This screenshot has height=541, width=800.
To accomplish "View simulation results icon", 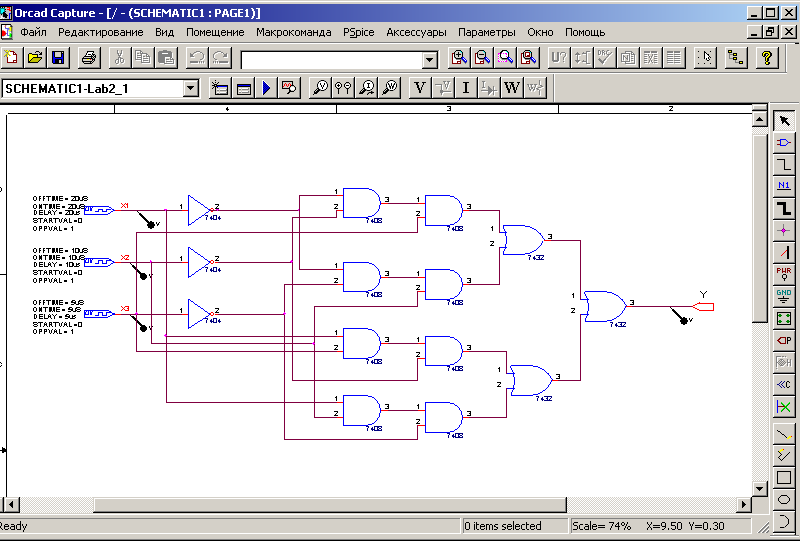I will [289, 88].
